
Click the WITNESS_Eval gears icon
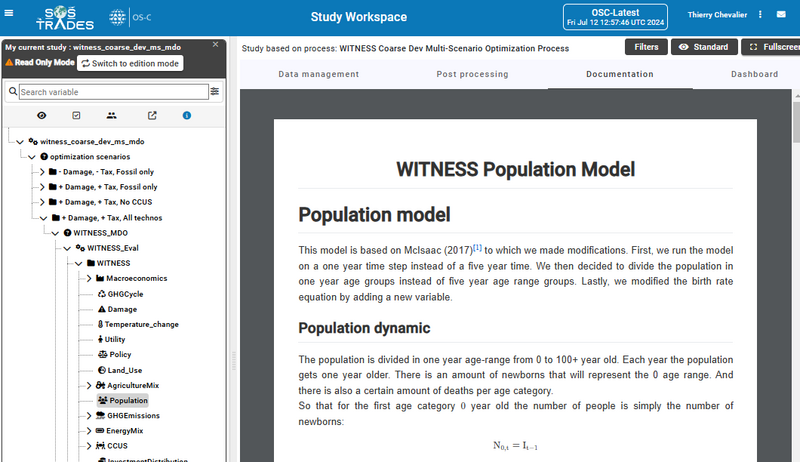pos(80,248)
